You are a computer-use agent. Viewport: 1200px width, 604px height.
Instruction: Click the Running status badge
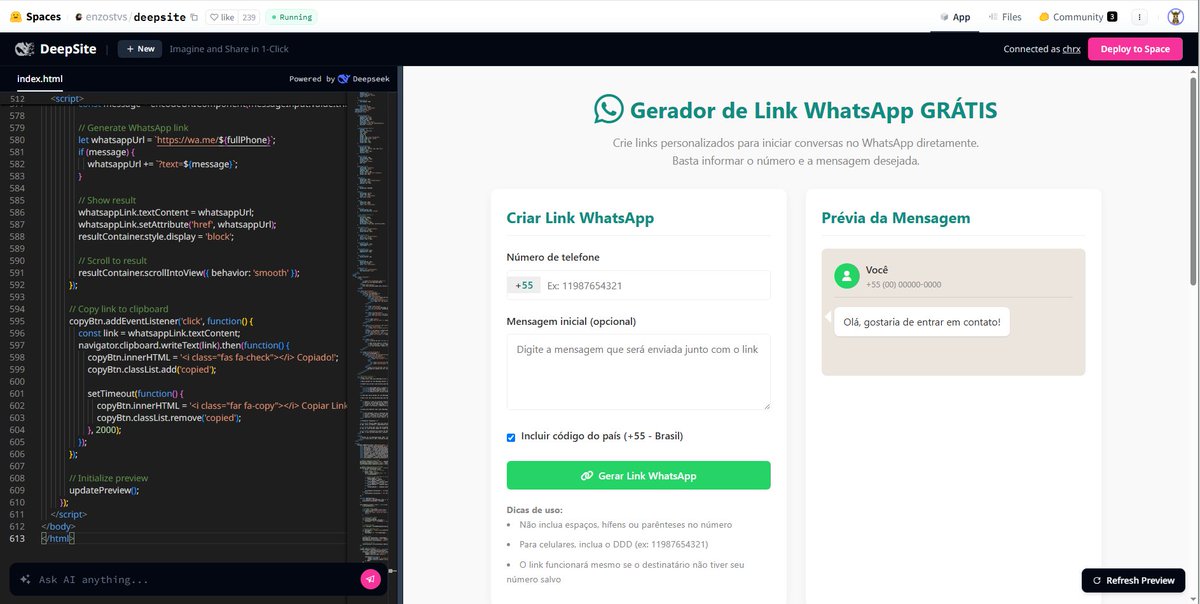(x=291, y=17)
